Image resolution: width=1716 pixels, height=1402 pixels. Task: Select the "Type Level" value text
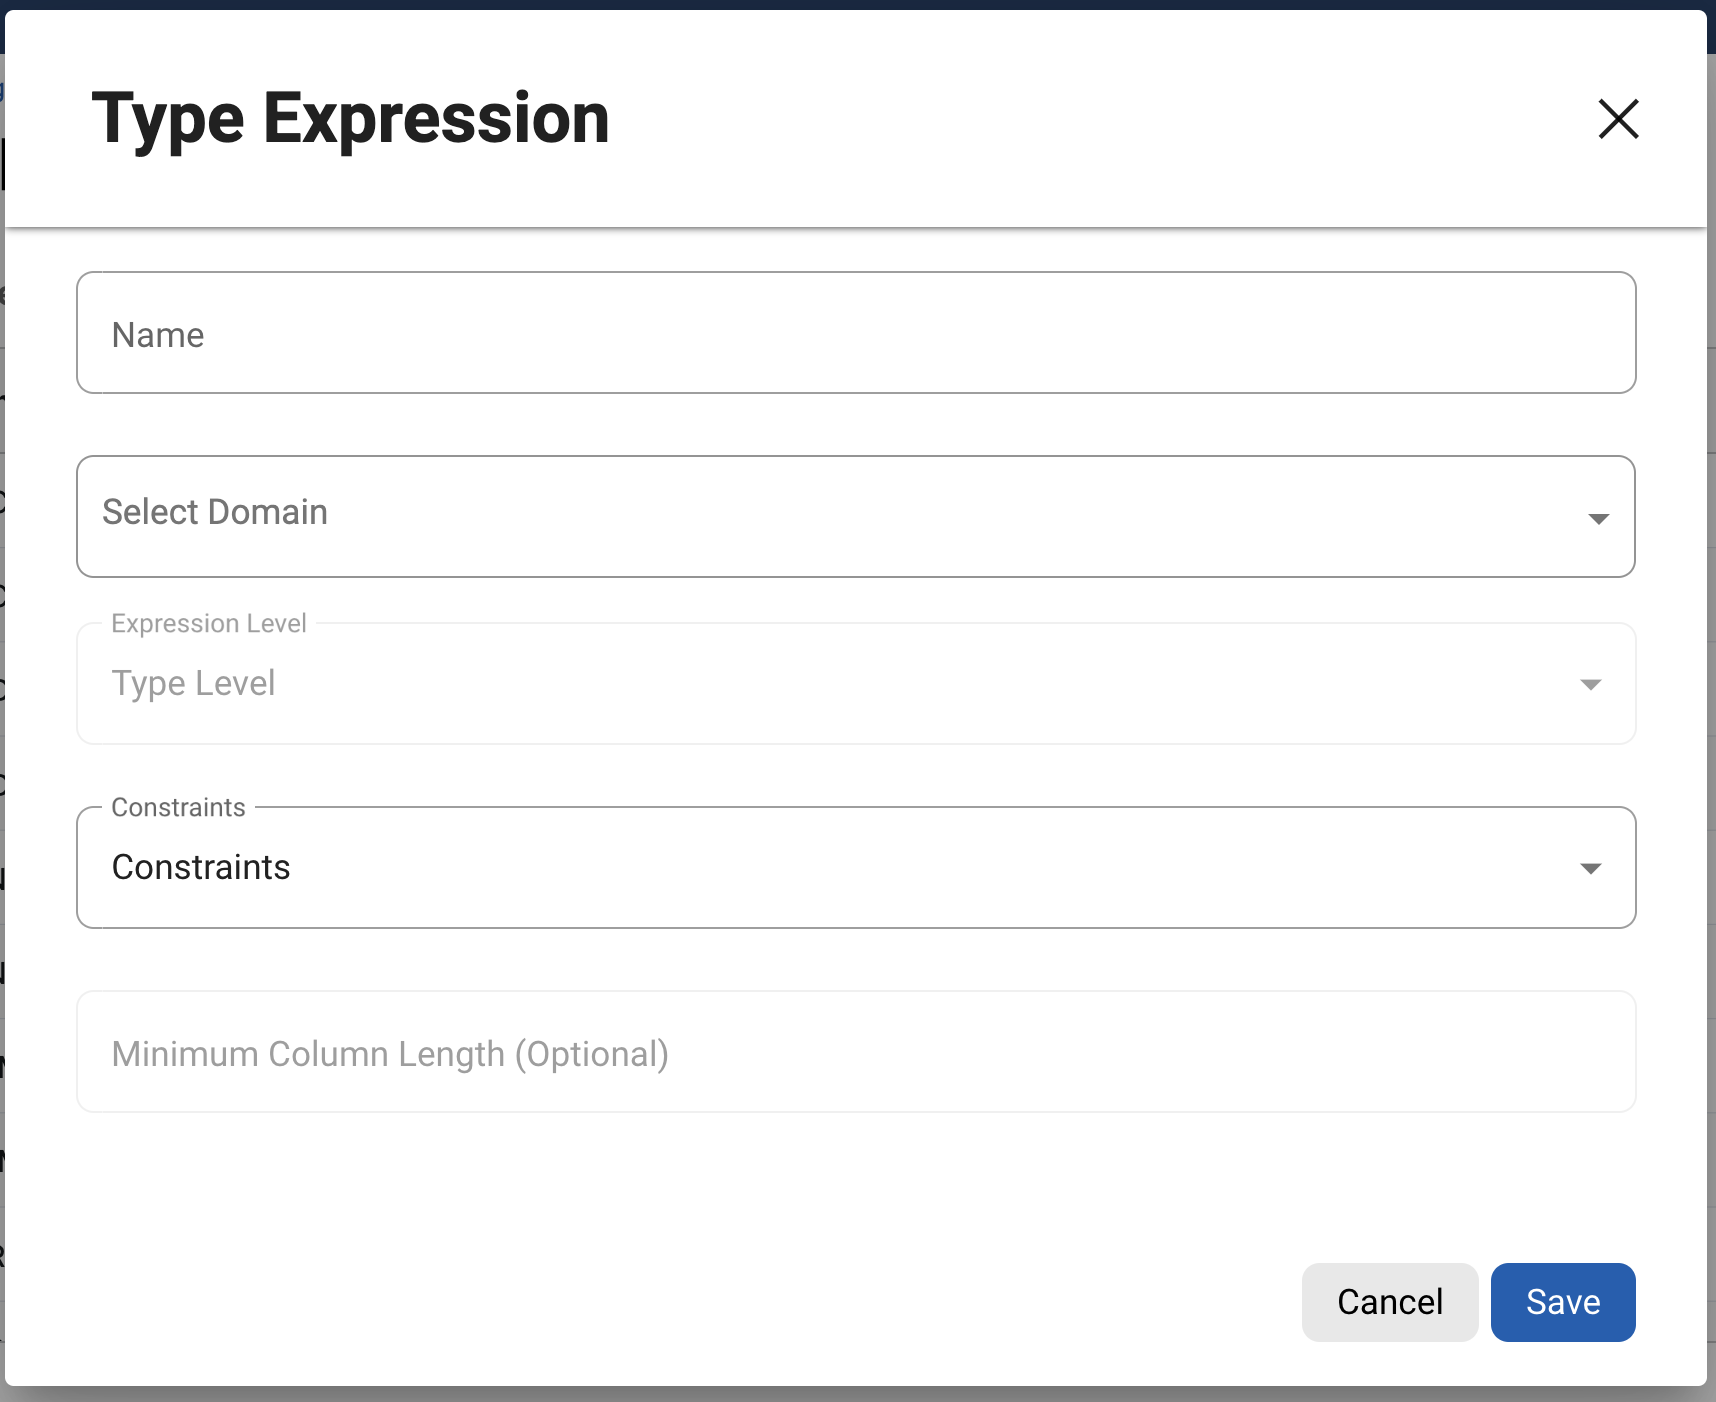pyautogui.click(x=193, y=684)
